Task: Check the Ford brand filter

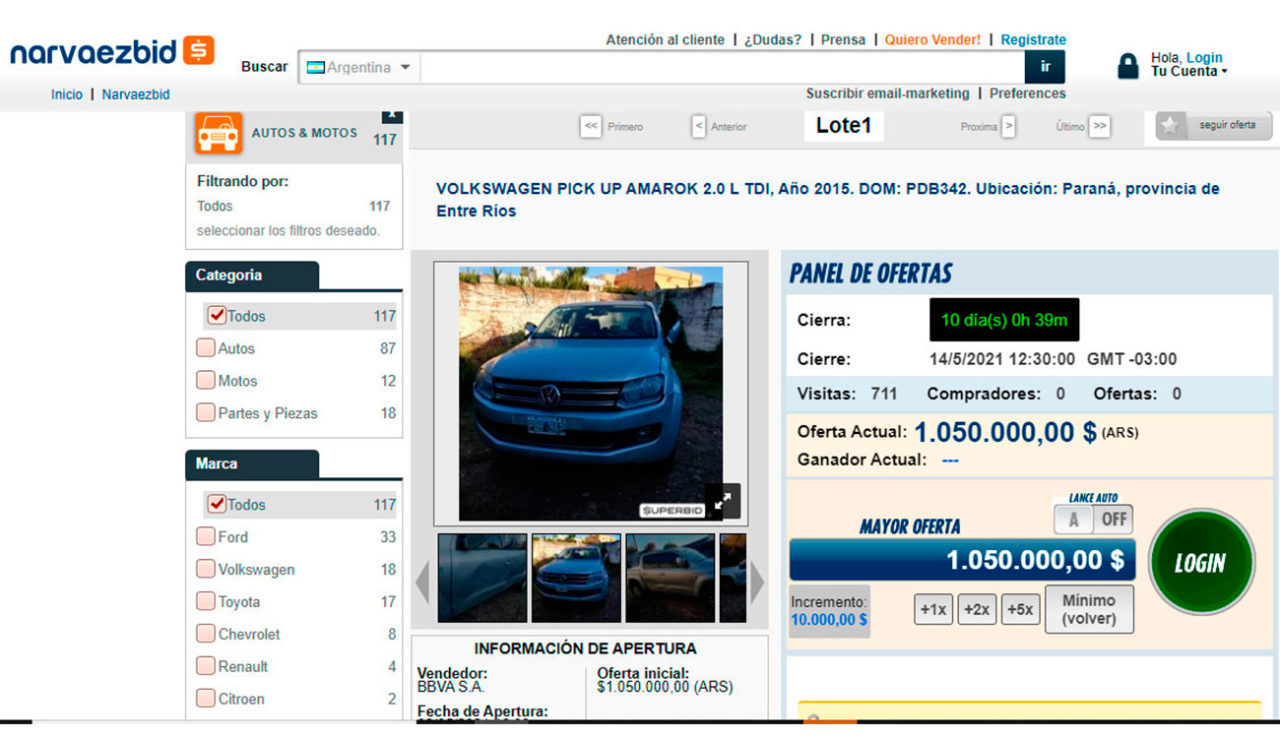Action: (x=207, y=537)
